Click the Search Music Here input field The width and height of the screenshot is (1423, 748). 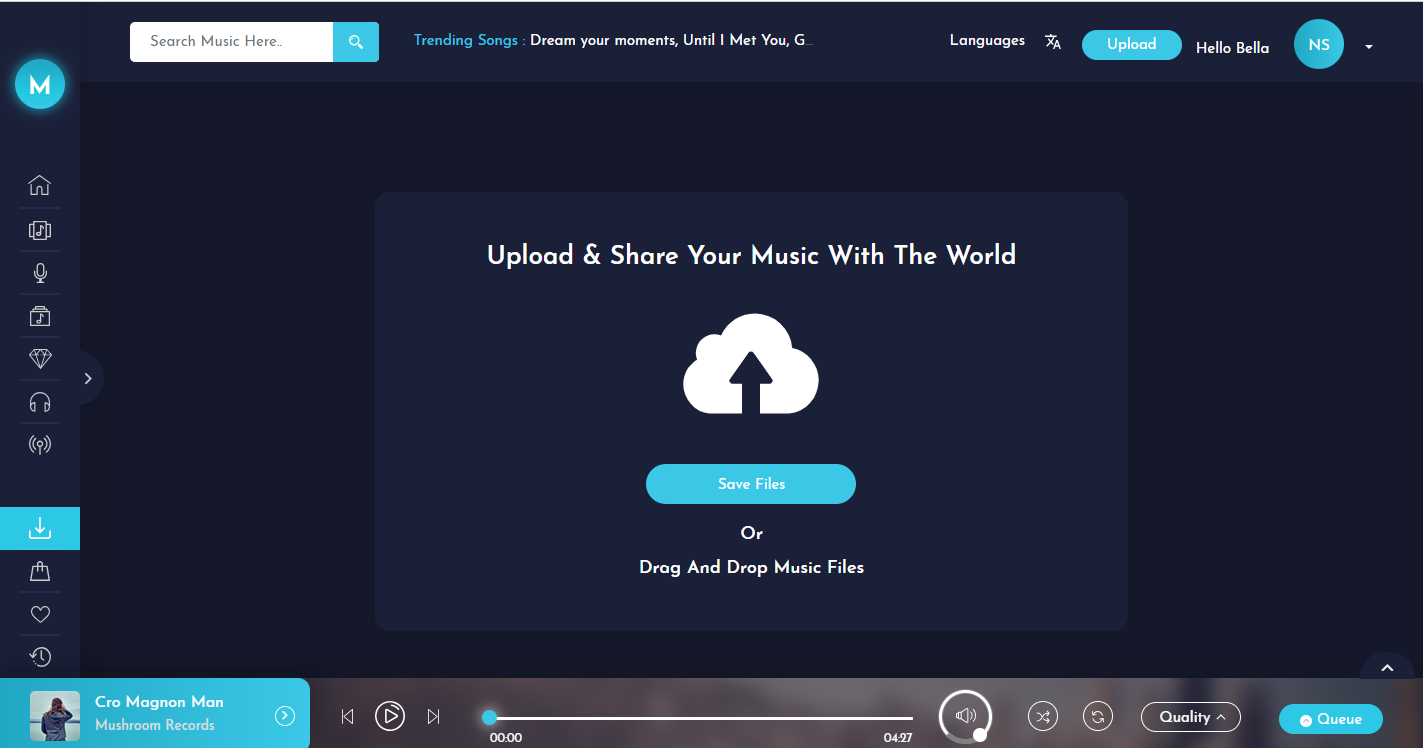coord(231,42)
